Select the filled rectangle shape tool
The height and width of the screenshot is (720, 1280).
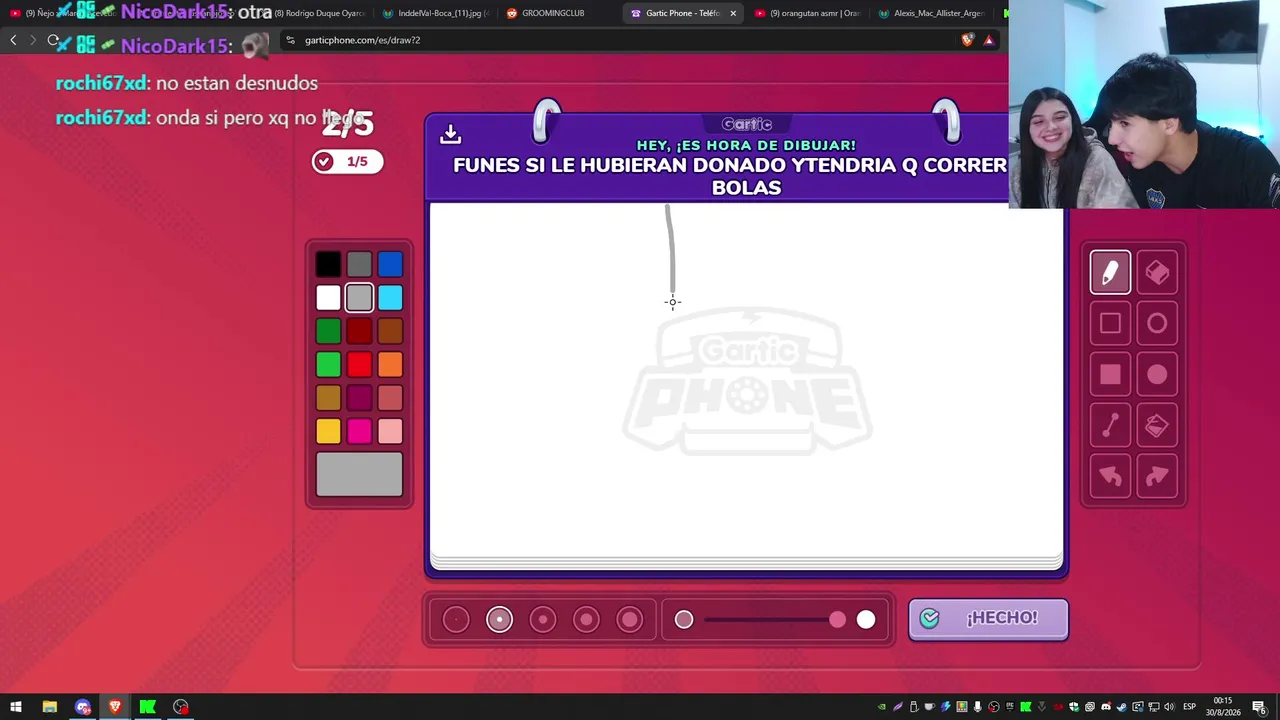pyautogui.click(x=1110, y=374)
